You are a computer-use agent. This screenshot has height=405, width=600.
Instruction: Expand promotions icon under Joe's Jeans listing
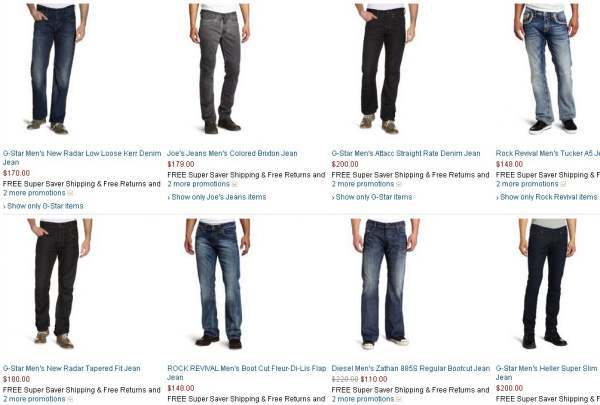235,185
